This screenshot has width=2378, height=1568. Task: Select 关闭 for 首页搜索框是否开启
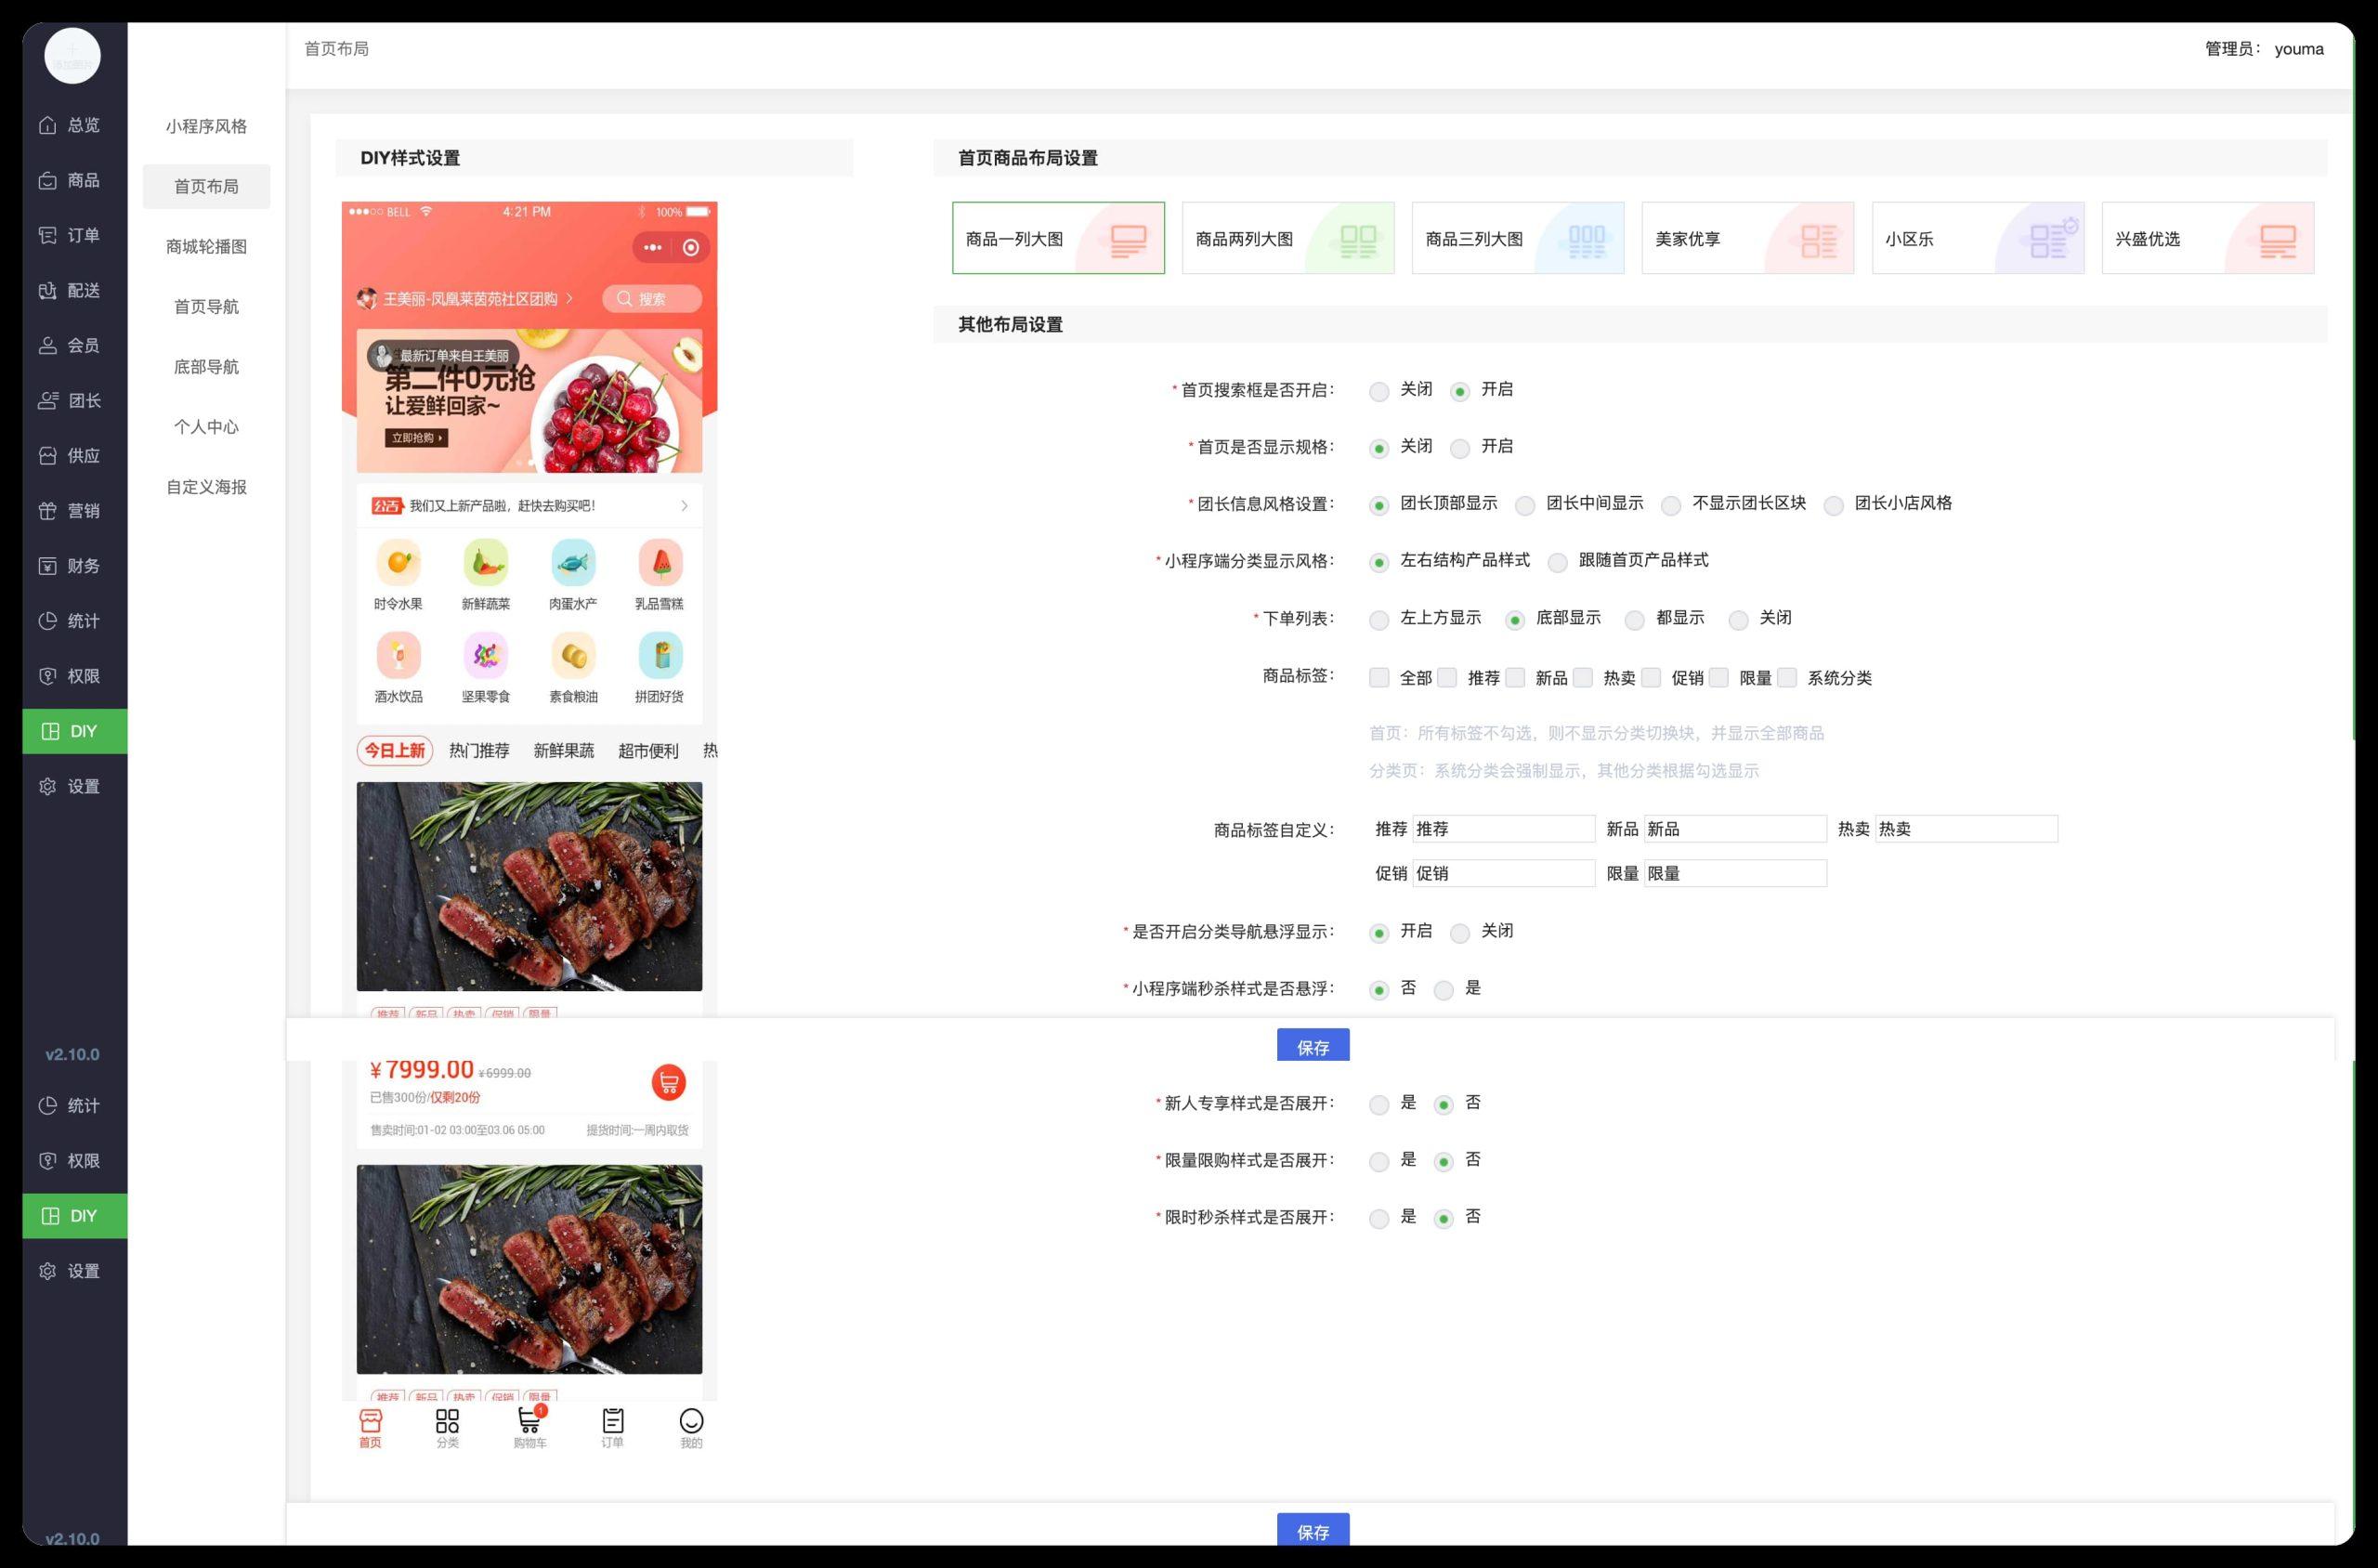click(x=1379, y=391)
